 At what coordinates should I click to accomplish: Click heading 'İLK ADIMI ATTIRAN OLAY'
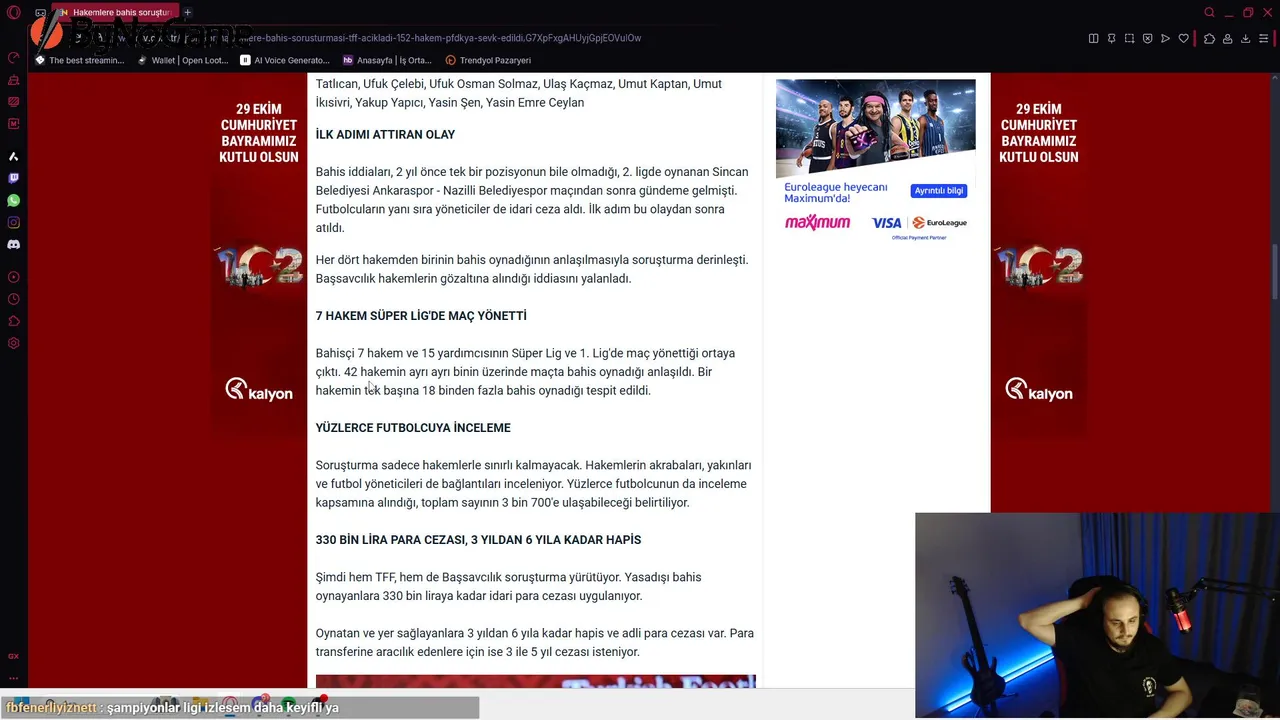tap(385, 134)
